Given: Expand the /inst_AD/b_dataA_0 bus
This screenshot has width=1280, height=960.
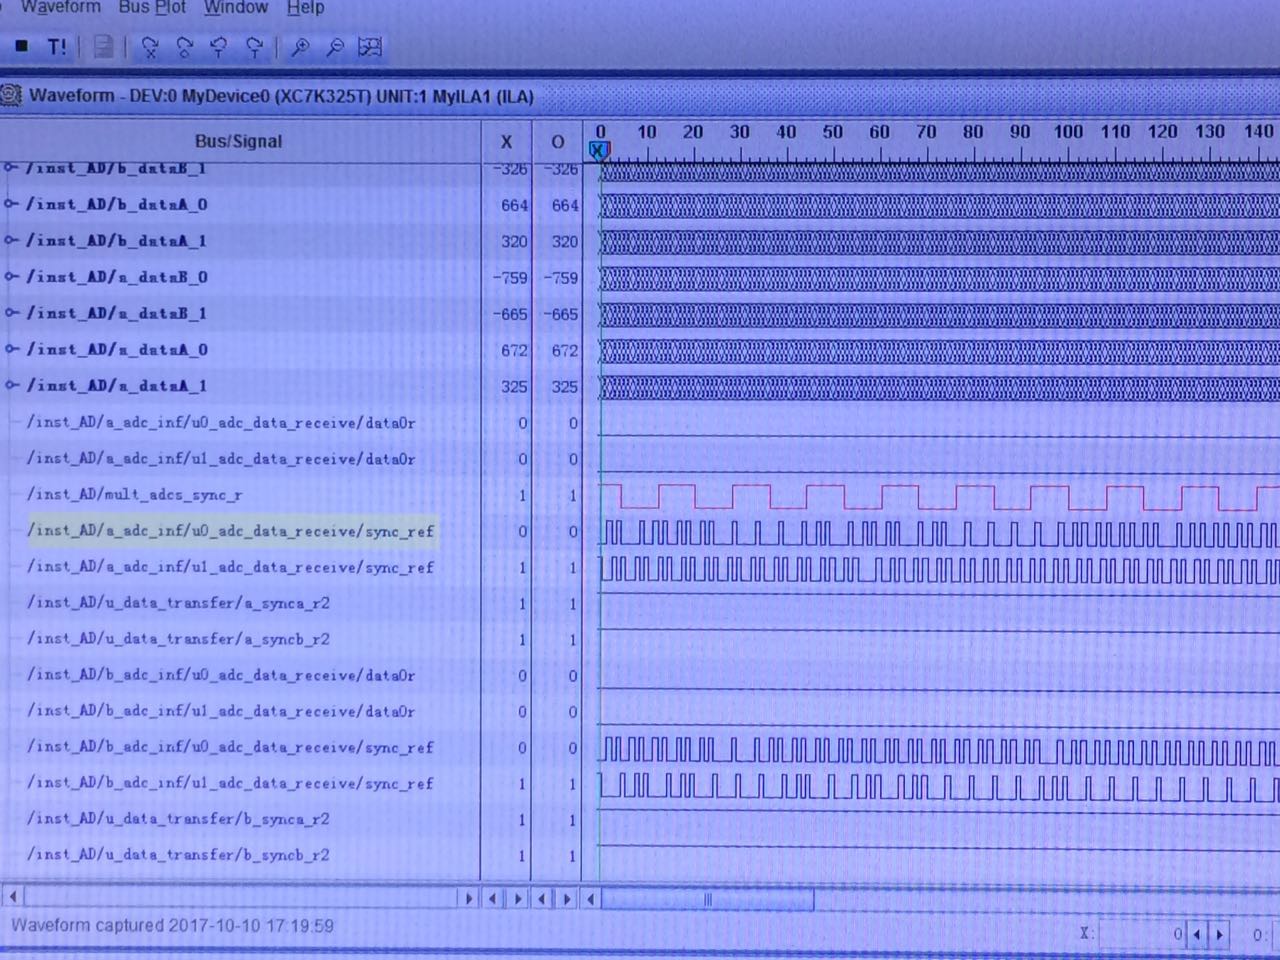Looking at the screenshot, I should click(11, 204).
